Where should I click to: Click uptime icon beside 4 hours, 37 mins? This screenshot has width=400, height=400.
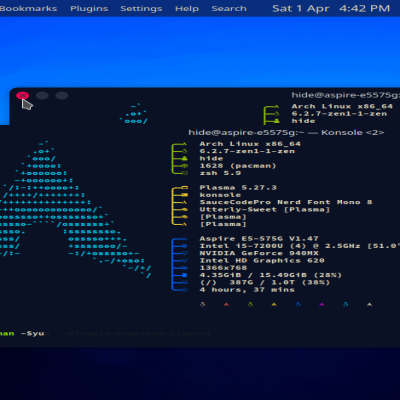pos(184,290)
